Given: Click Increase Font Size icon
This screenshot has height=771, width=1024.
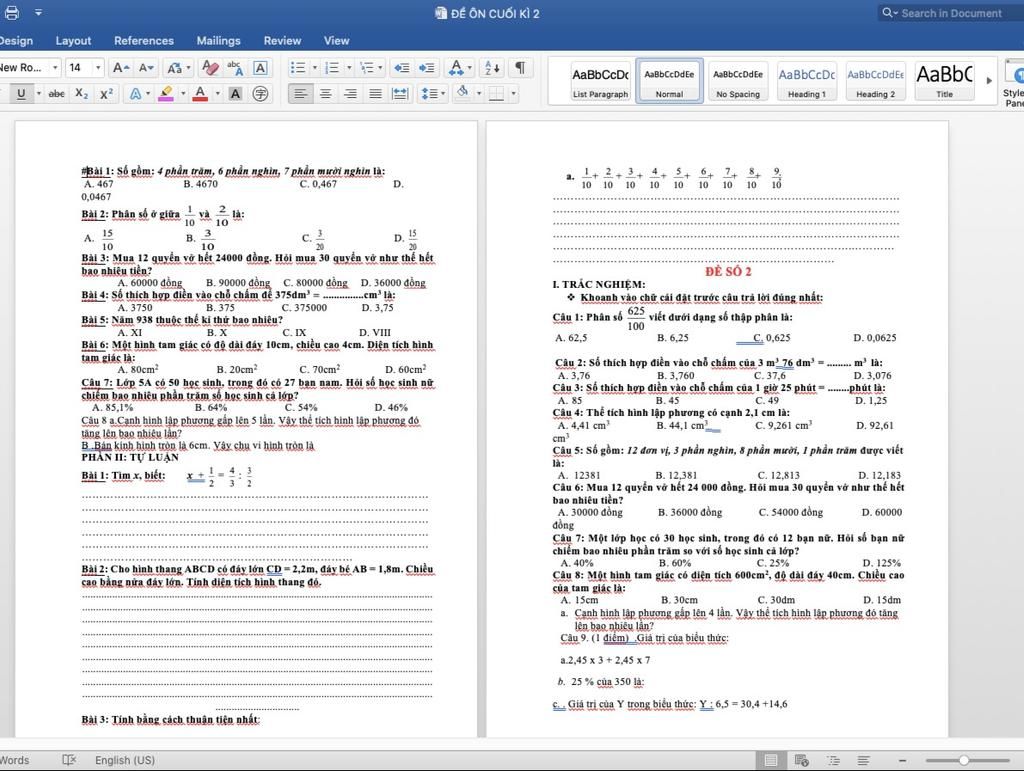Looking at the screenshot, I should pyautogui.click(x=121, y=67).
